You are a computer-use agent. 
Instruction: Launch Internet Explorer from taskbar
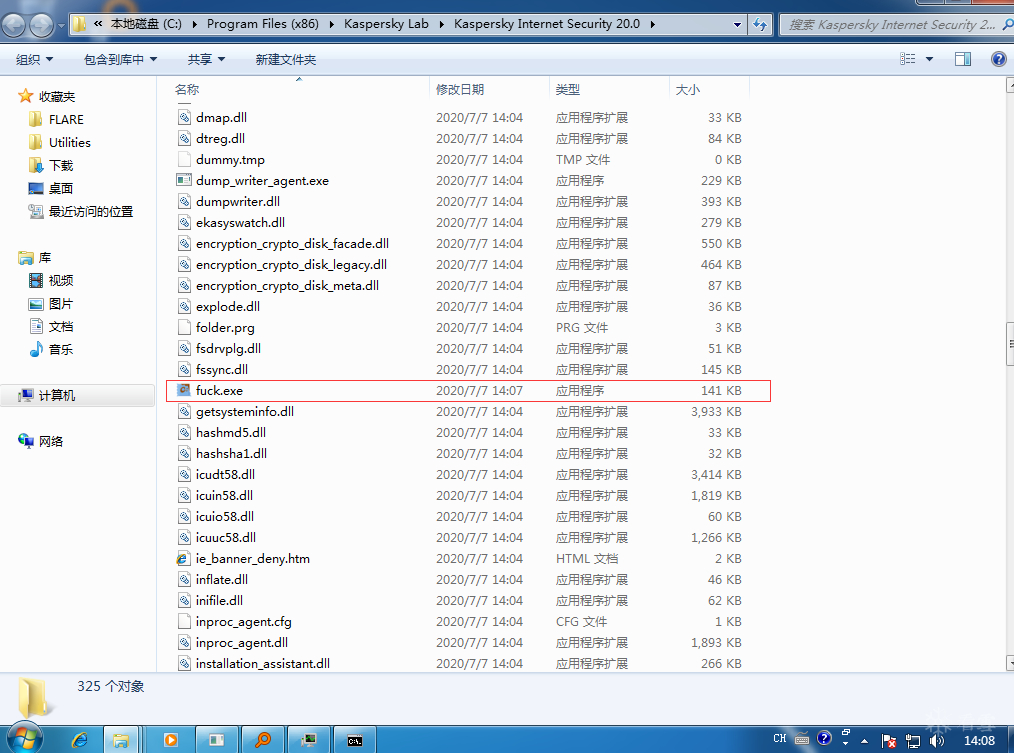(x=79, y=739)
